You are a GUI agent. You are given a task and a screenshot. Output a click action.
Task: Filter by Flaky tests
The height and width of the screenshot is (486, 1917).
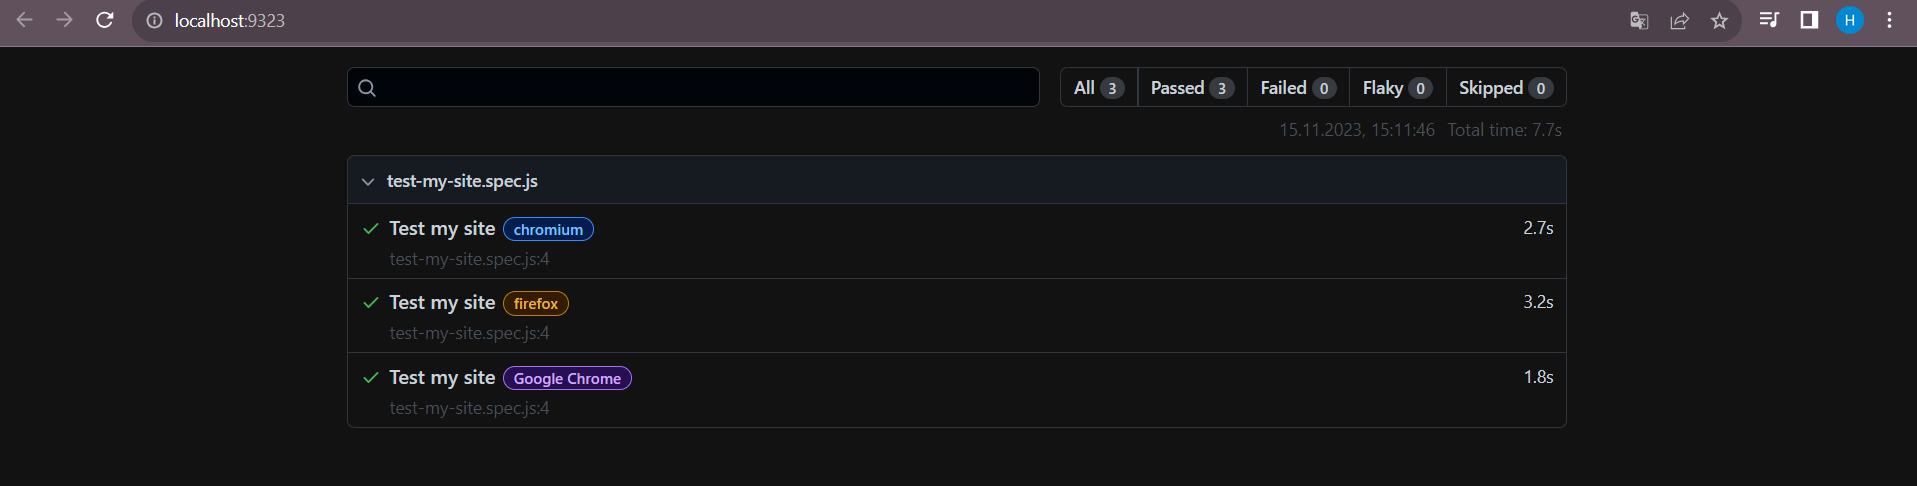tap(1397, 88)
